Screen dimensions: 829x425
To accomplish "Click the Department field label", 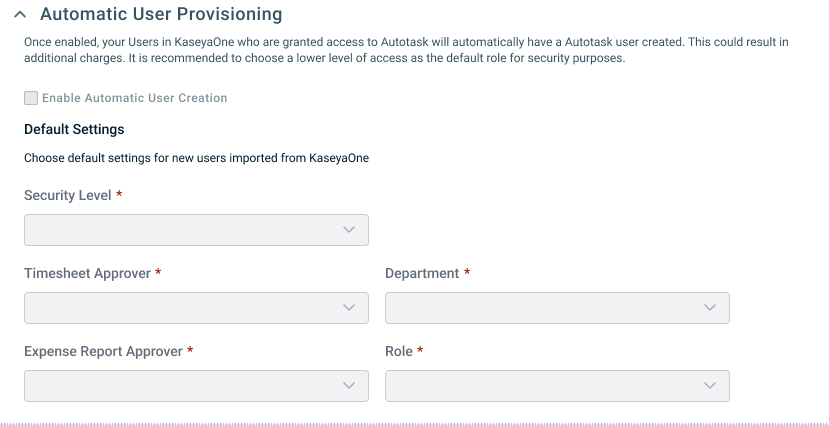I will click(x=422, y=273).
